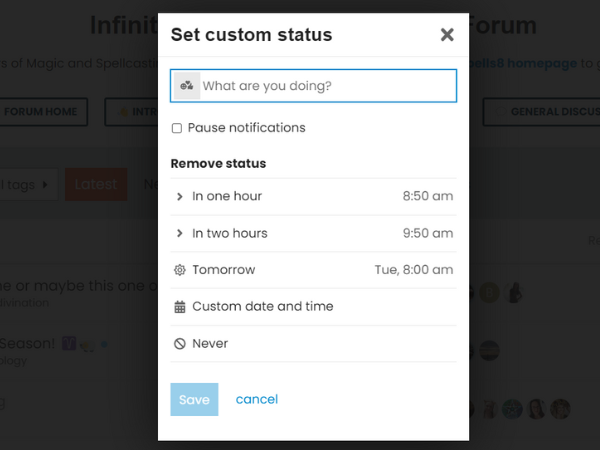This screenshot has height=450, width=600.
Task: Type in 'What are you doing?' field
Action: pyautogui.click(x=325, y=86)
